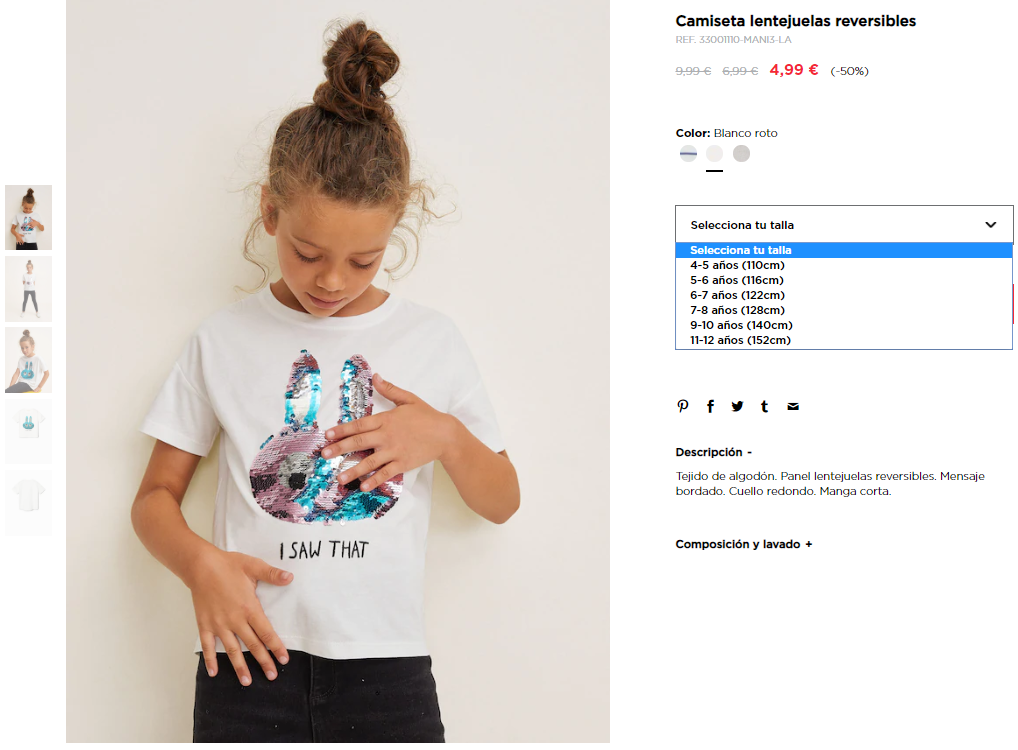Share product on Pinterest
The image size is (1018, 750).
682,406
